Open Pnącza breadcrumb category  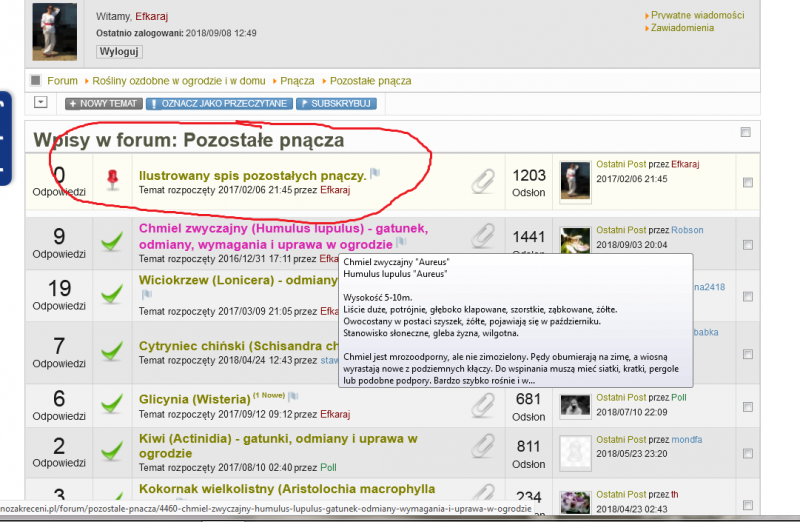pos(297,81)
